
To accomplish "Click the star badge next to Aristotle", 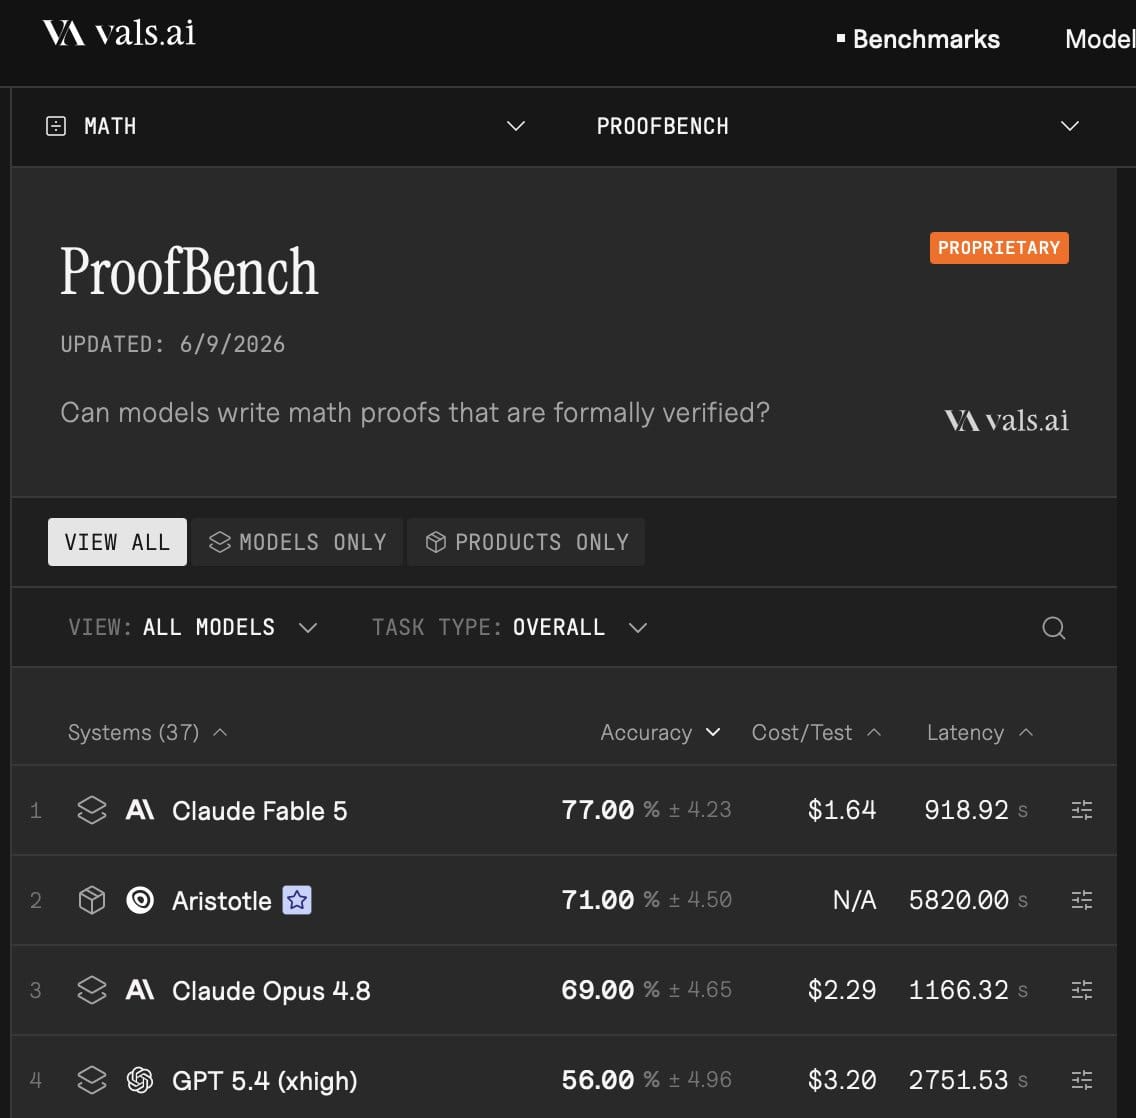I will point(297,900).
